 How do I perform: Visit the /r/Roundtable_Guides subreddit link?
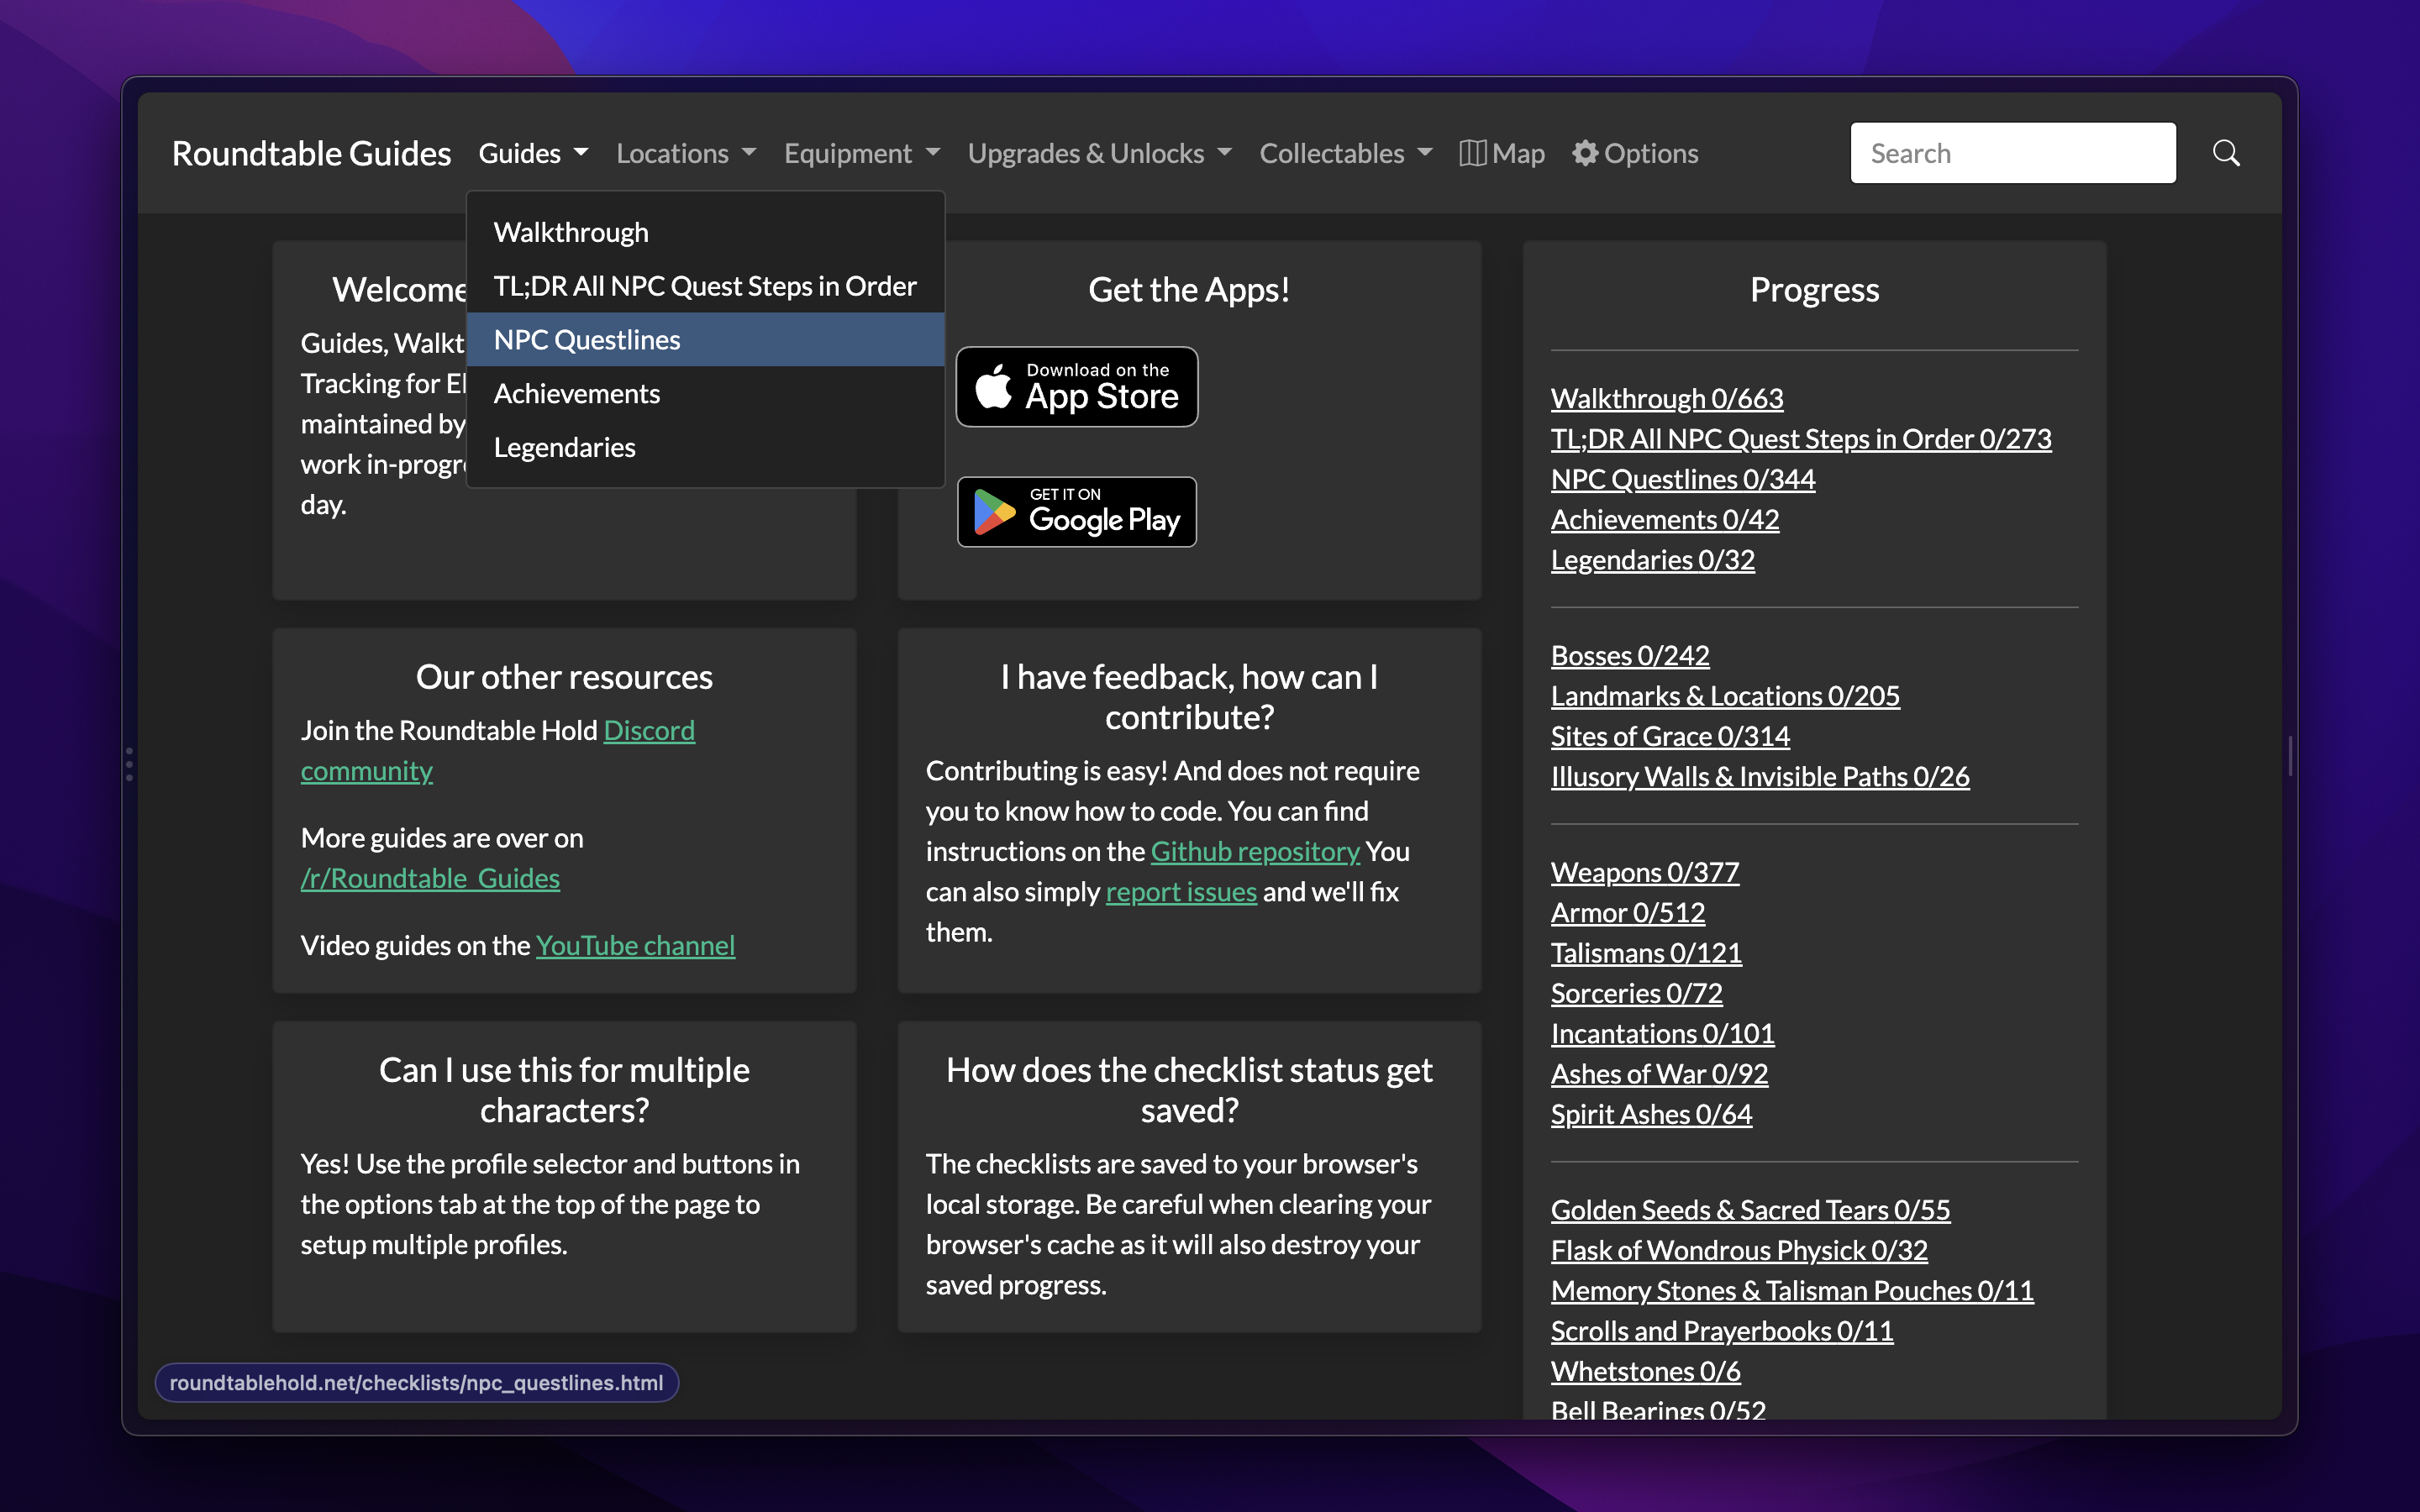click(x=430, y=878)
